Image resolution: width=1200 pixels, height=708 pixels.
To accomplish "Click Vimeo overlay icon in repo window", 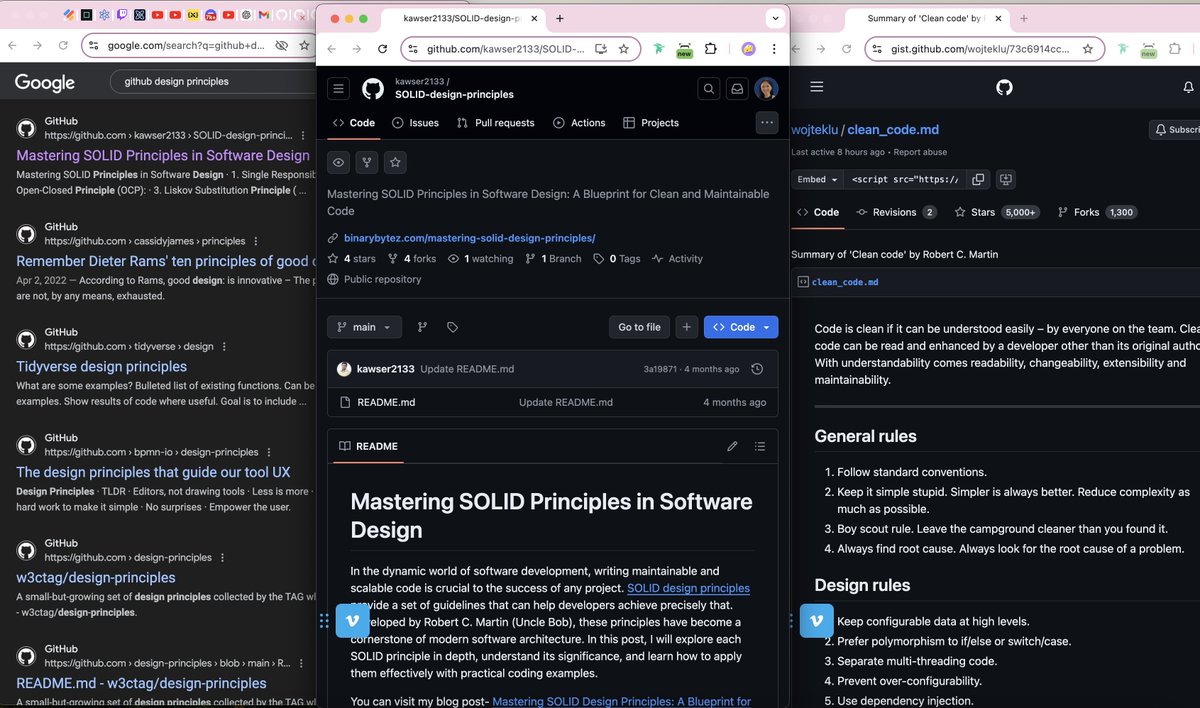I will [352, 621].
